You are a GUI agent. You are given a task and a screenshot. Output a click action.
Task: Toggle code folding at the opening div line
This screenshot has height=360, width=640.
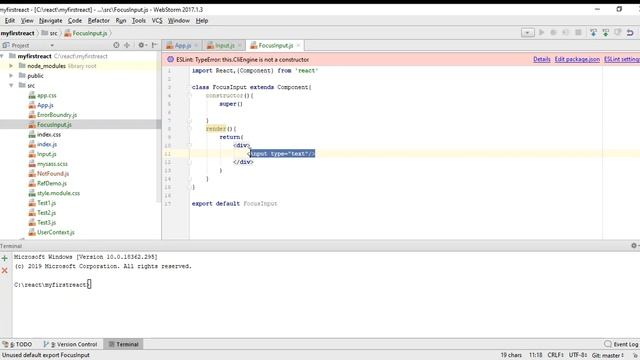(x=189, y=145)
